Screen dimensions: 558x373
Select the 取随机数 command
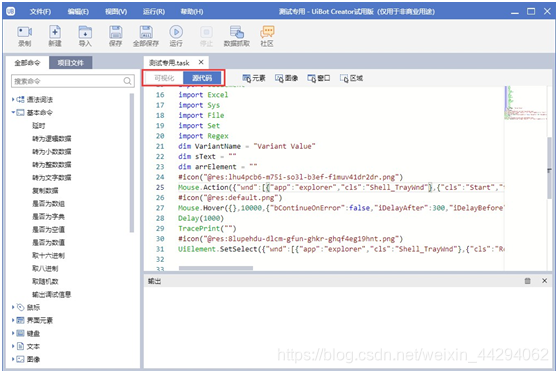(x=45, y=281)
